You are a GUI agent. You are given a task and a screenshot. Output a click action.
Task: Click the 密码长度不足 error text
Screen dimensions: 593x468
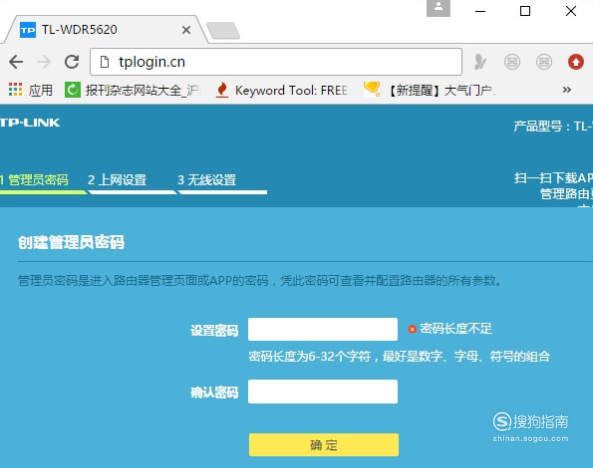point(456,329)
